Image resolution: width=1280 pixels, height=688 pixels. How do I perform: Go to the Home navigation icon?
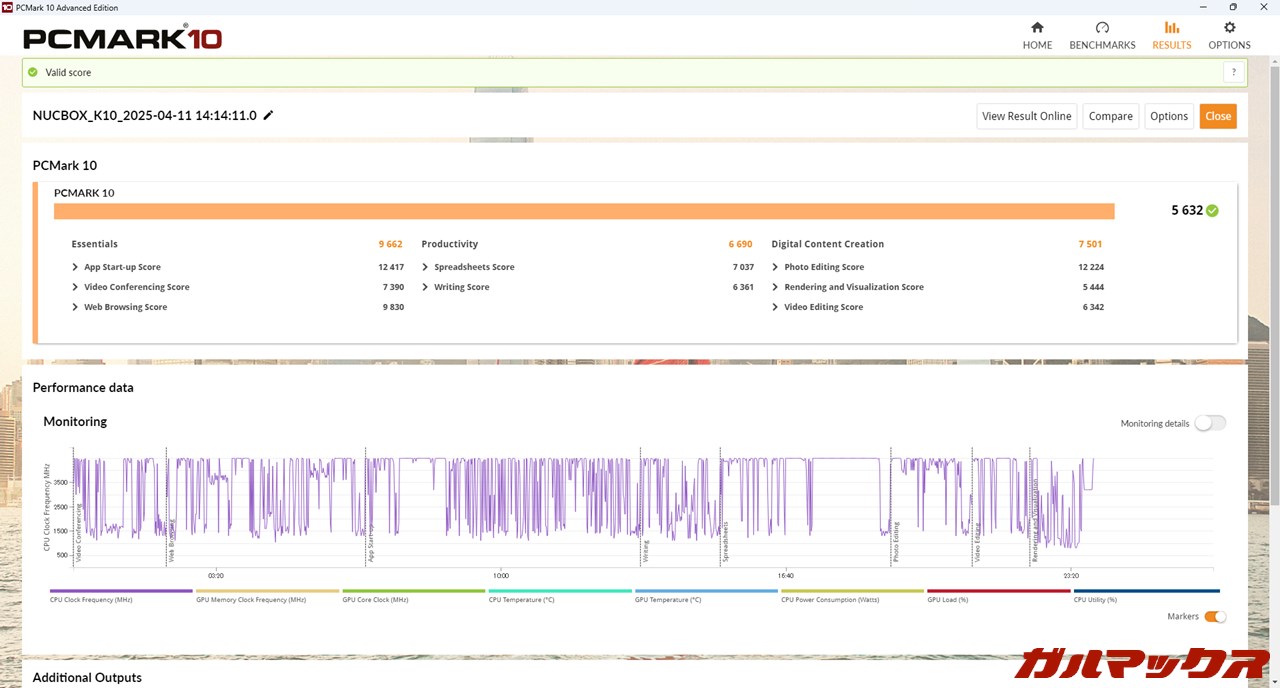1037,28
